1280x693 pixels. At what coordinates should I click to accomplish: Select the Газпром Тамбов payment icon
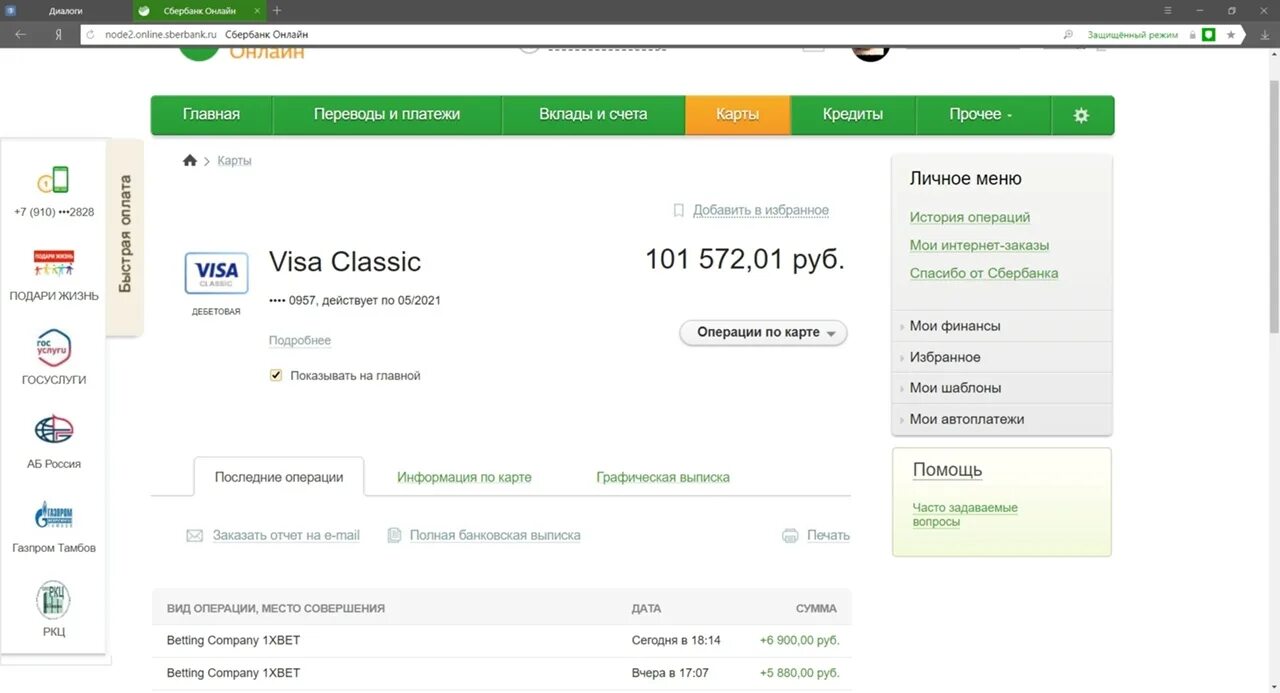pos(54,515)
